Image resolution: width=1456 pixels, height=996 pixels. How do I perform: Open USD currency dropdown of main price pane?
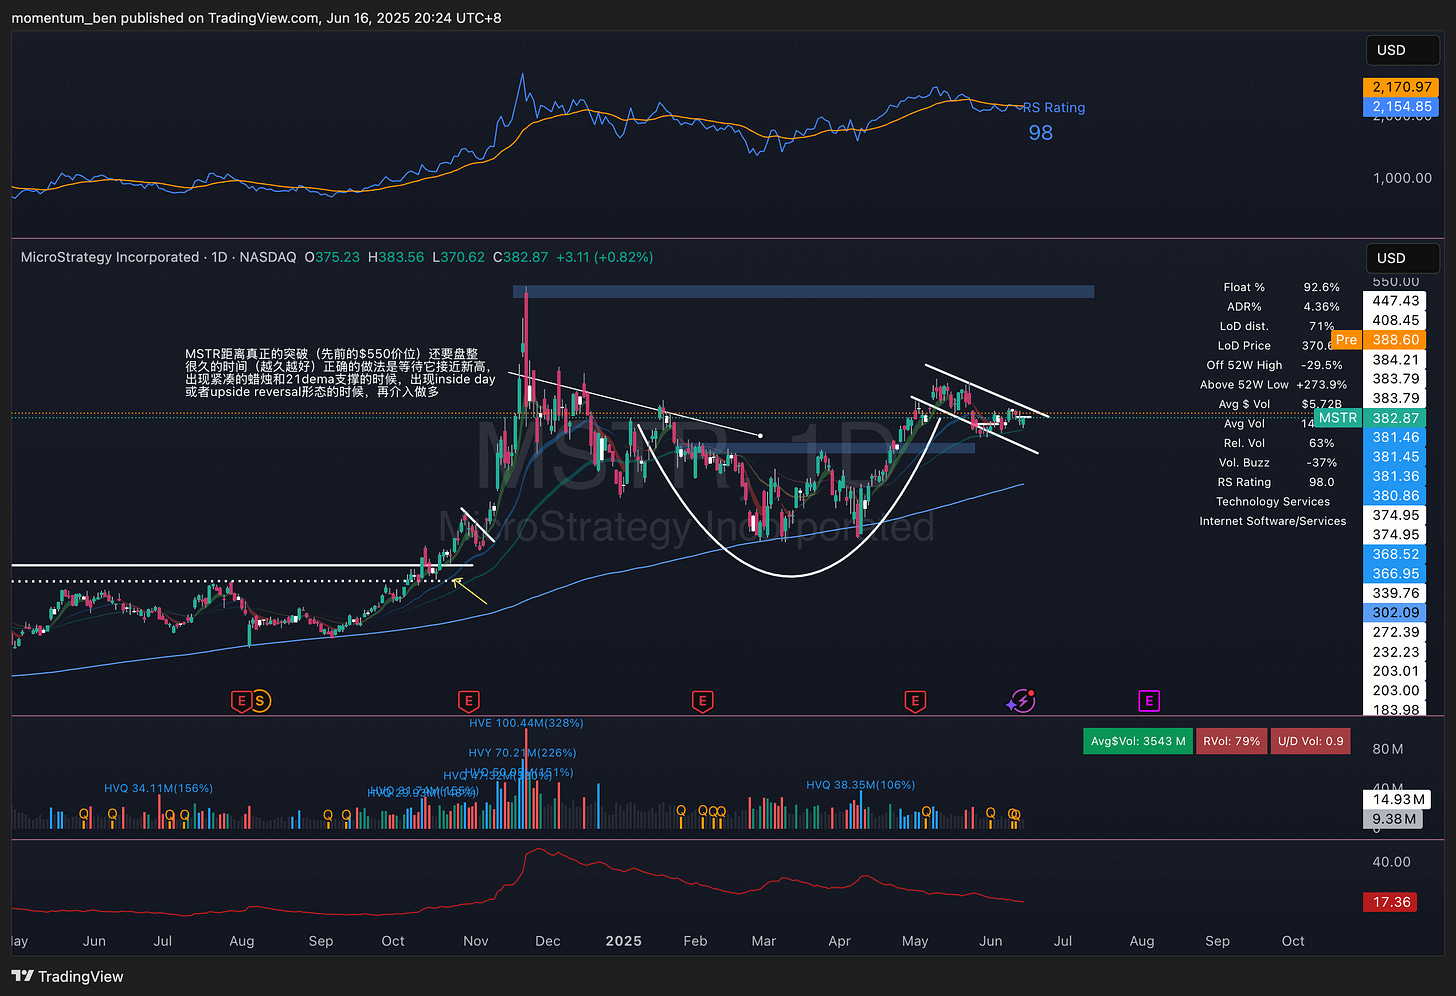pos(1403,258)
